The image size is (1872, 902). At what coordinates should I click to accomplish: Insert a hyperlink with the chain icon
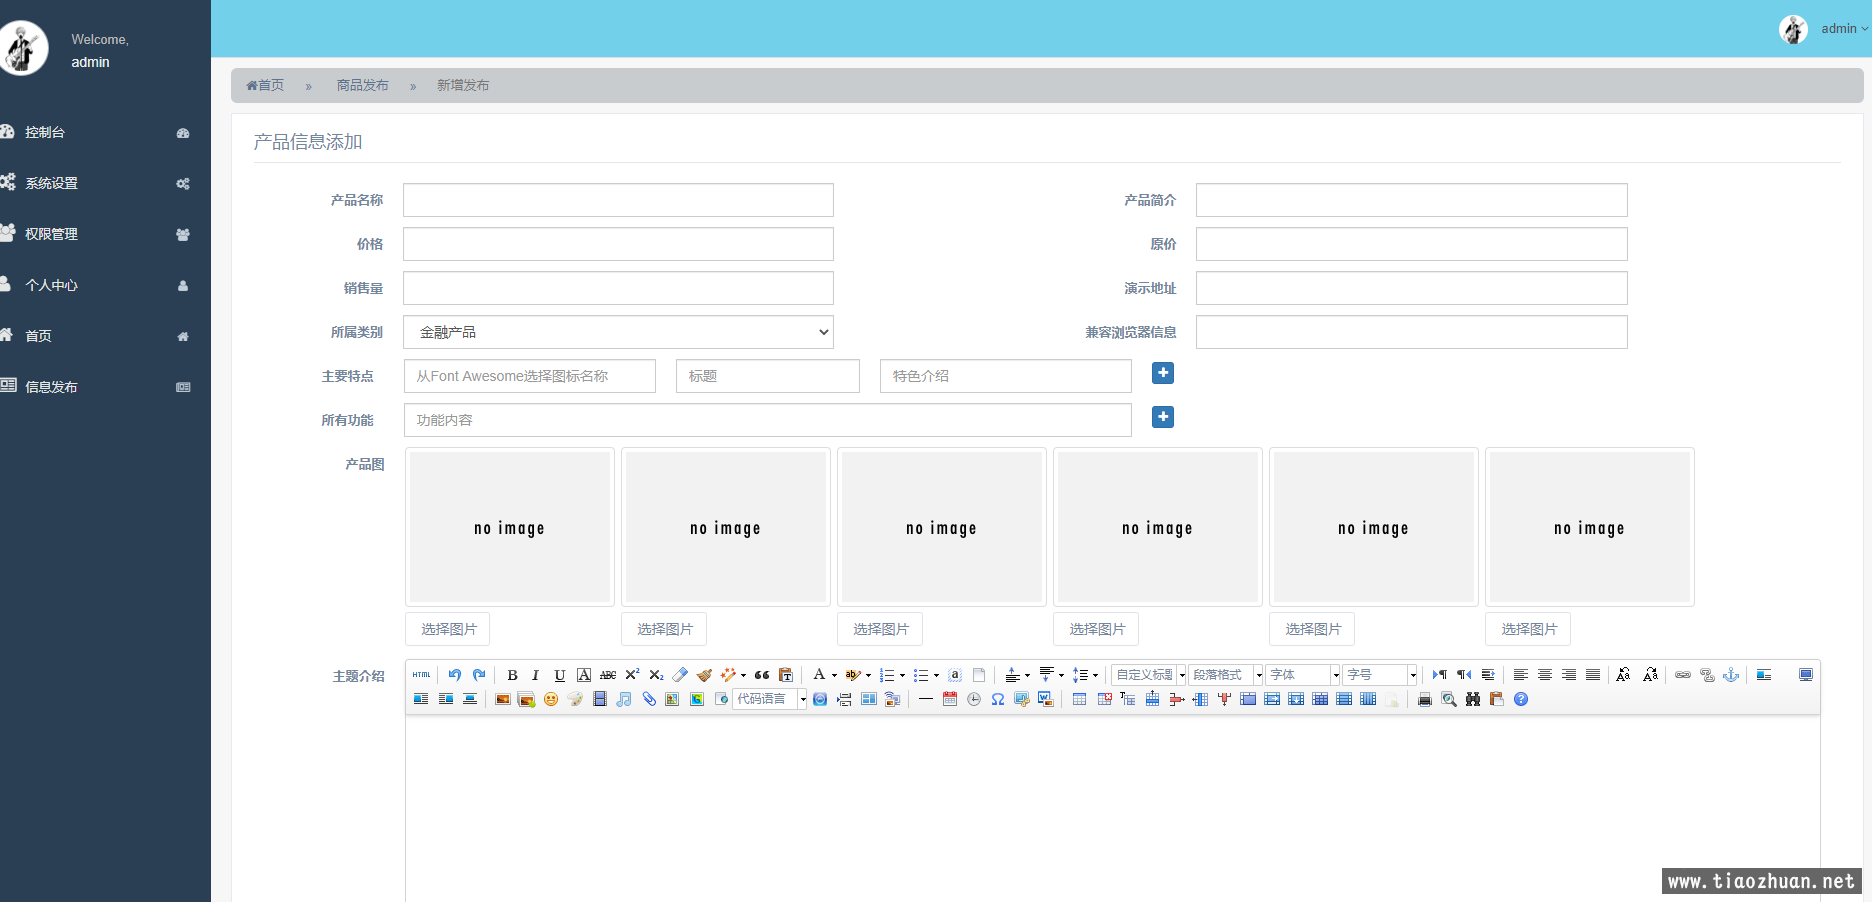pyautogui.click(x=1683, y=675)
